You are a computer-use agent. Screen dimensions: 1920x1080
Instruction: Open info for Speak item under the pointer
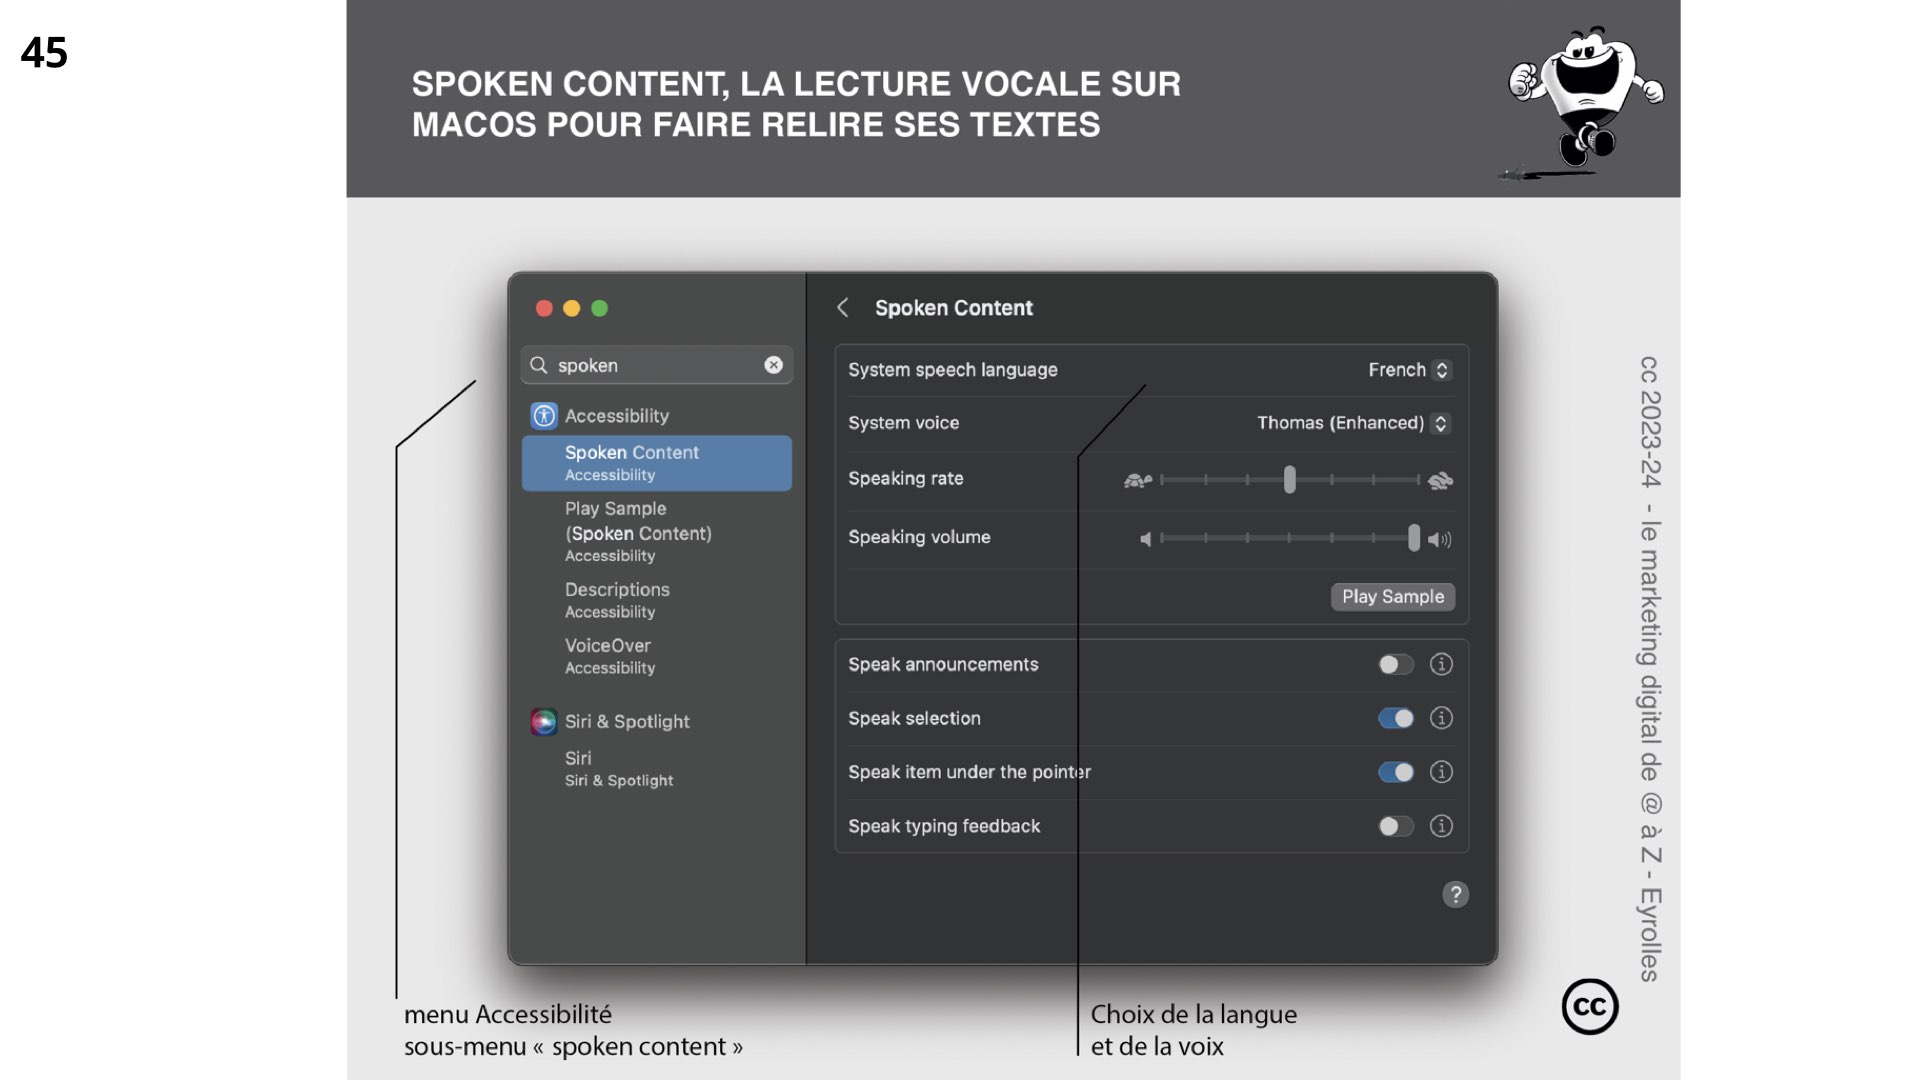pos(1441,772)
